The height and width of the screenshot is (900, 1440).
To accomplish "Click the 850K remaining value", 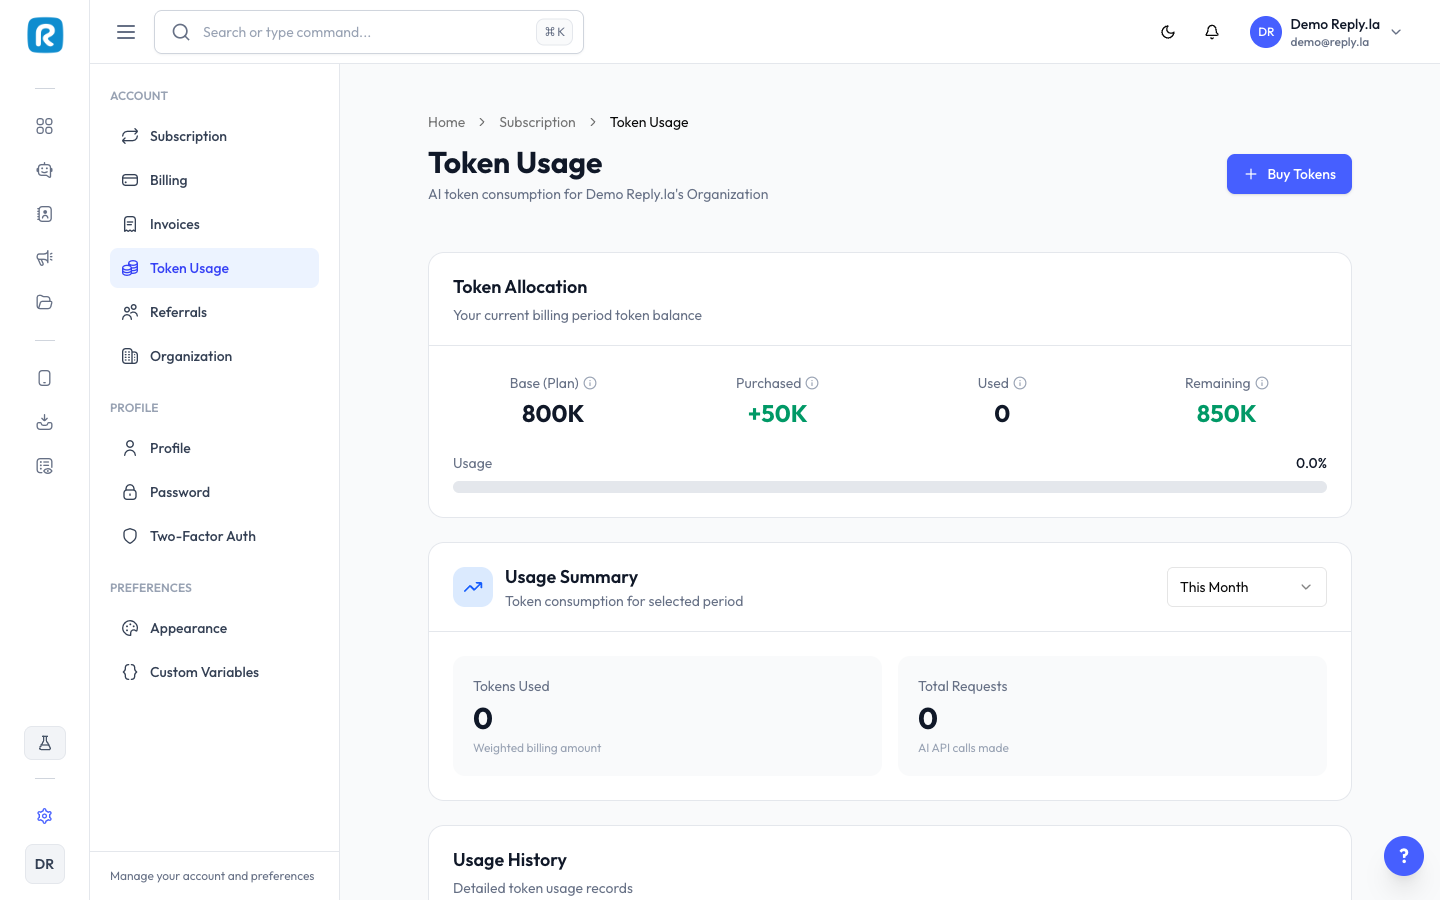I will click(1226, 414).
